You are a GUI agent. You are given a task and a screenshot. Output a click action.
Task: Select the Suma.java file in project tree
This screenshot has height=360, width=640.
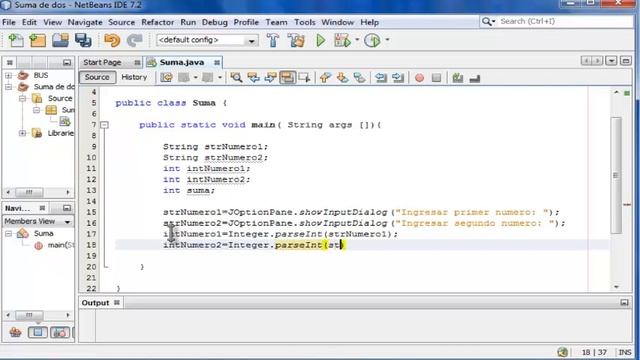pos(65,121)
